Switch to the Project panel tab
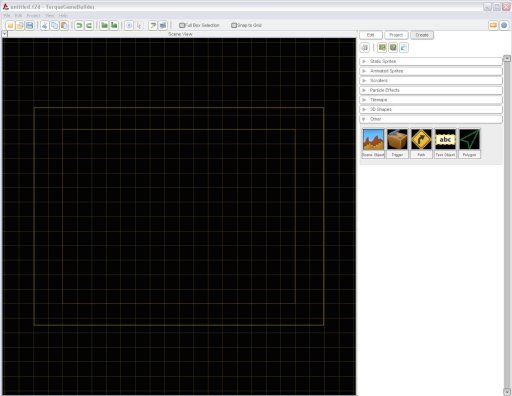 [x=396, y=35]
